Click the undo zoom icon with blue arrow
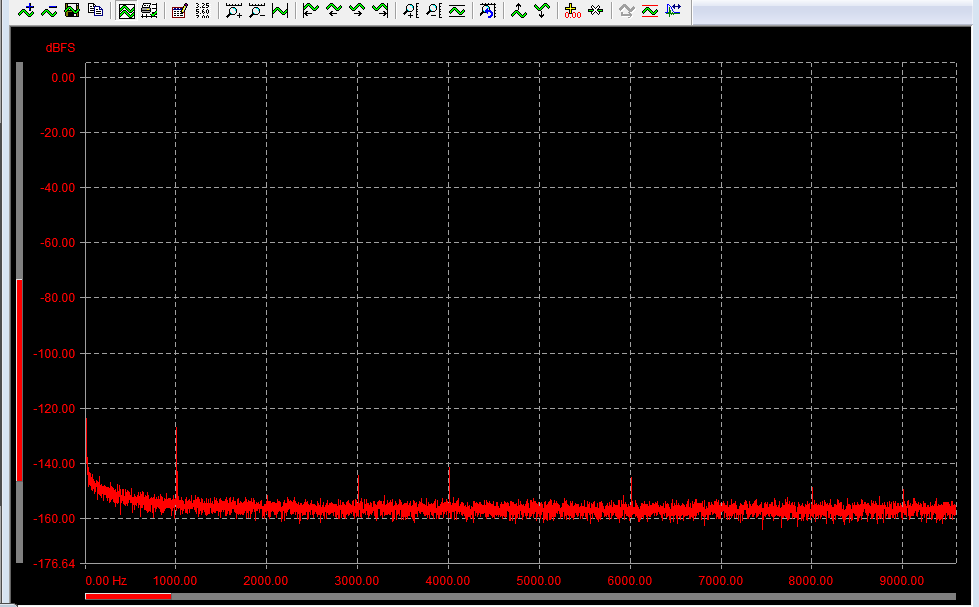The height and width of the screenshot is (607, 979). 488,11
